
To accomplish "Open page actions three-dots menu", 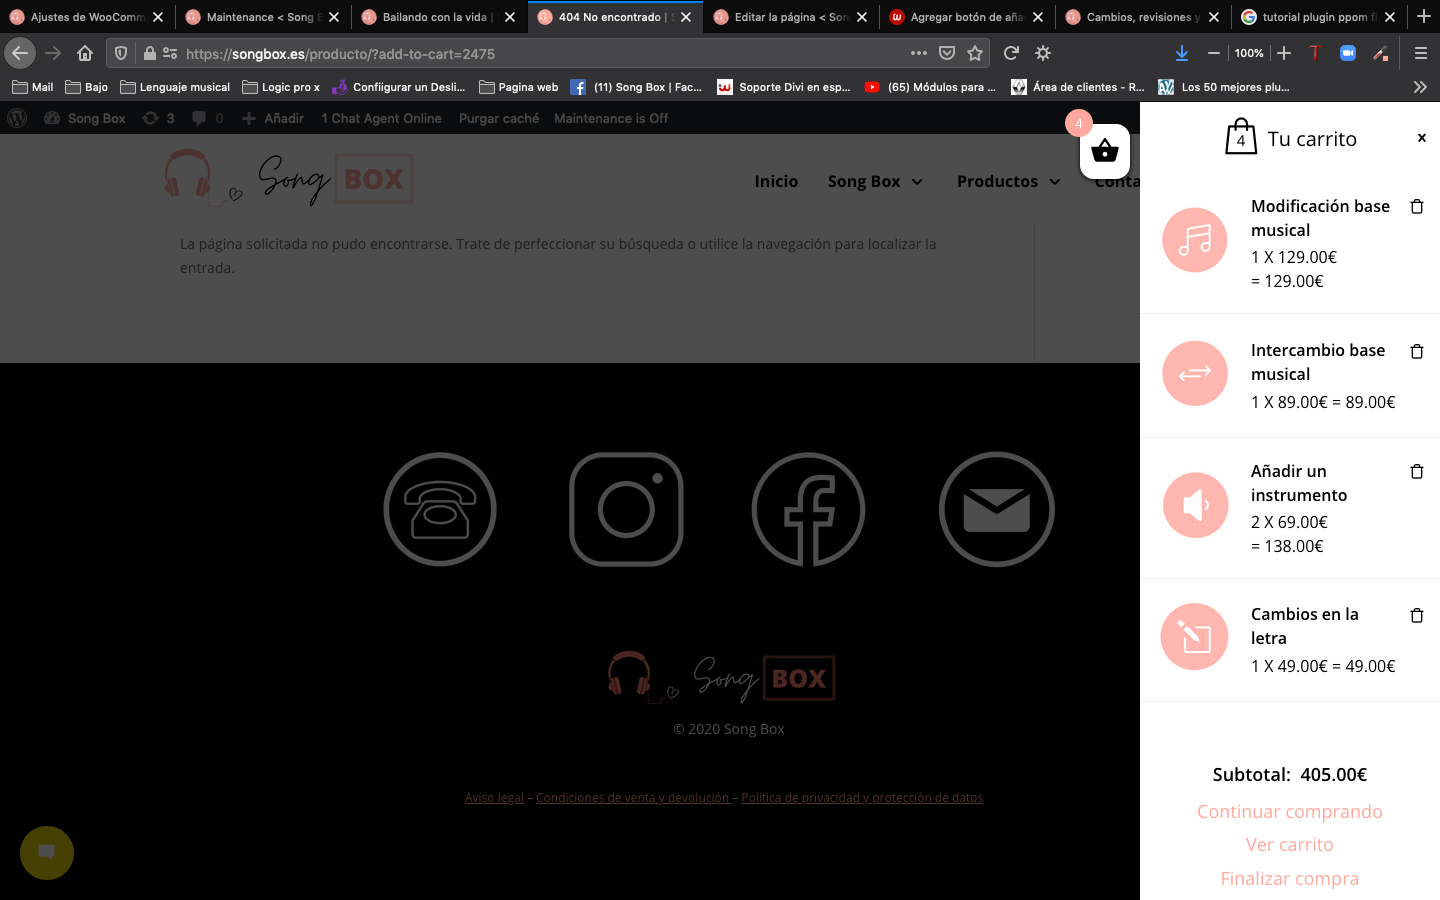I will 919,53.
